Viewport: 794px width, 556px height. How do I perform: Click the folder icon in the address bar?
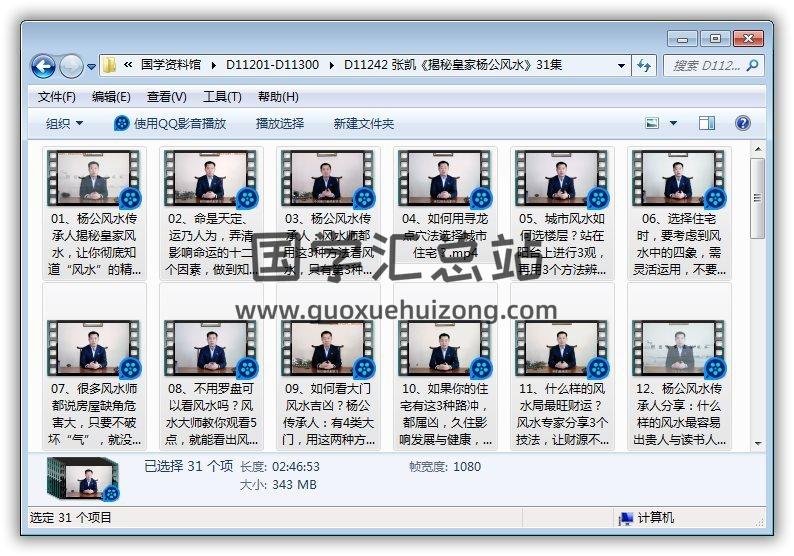(109, 65)
